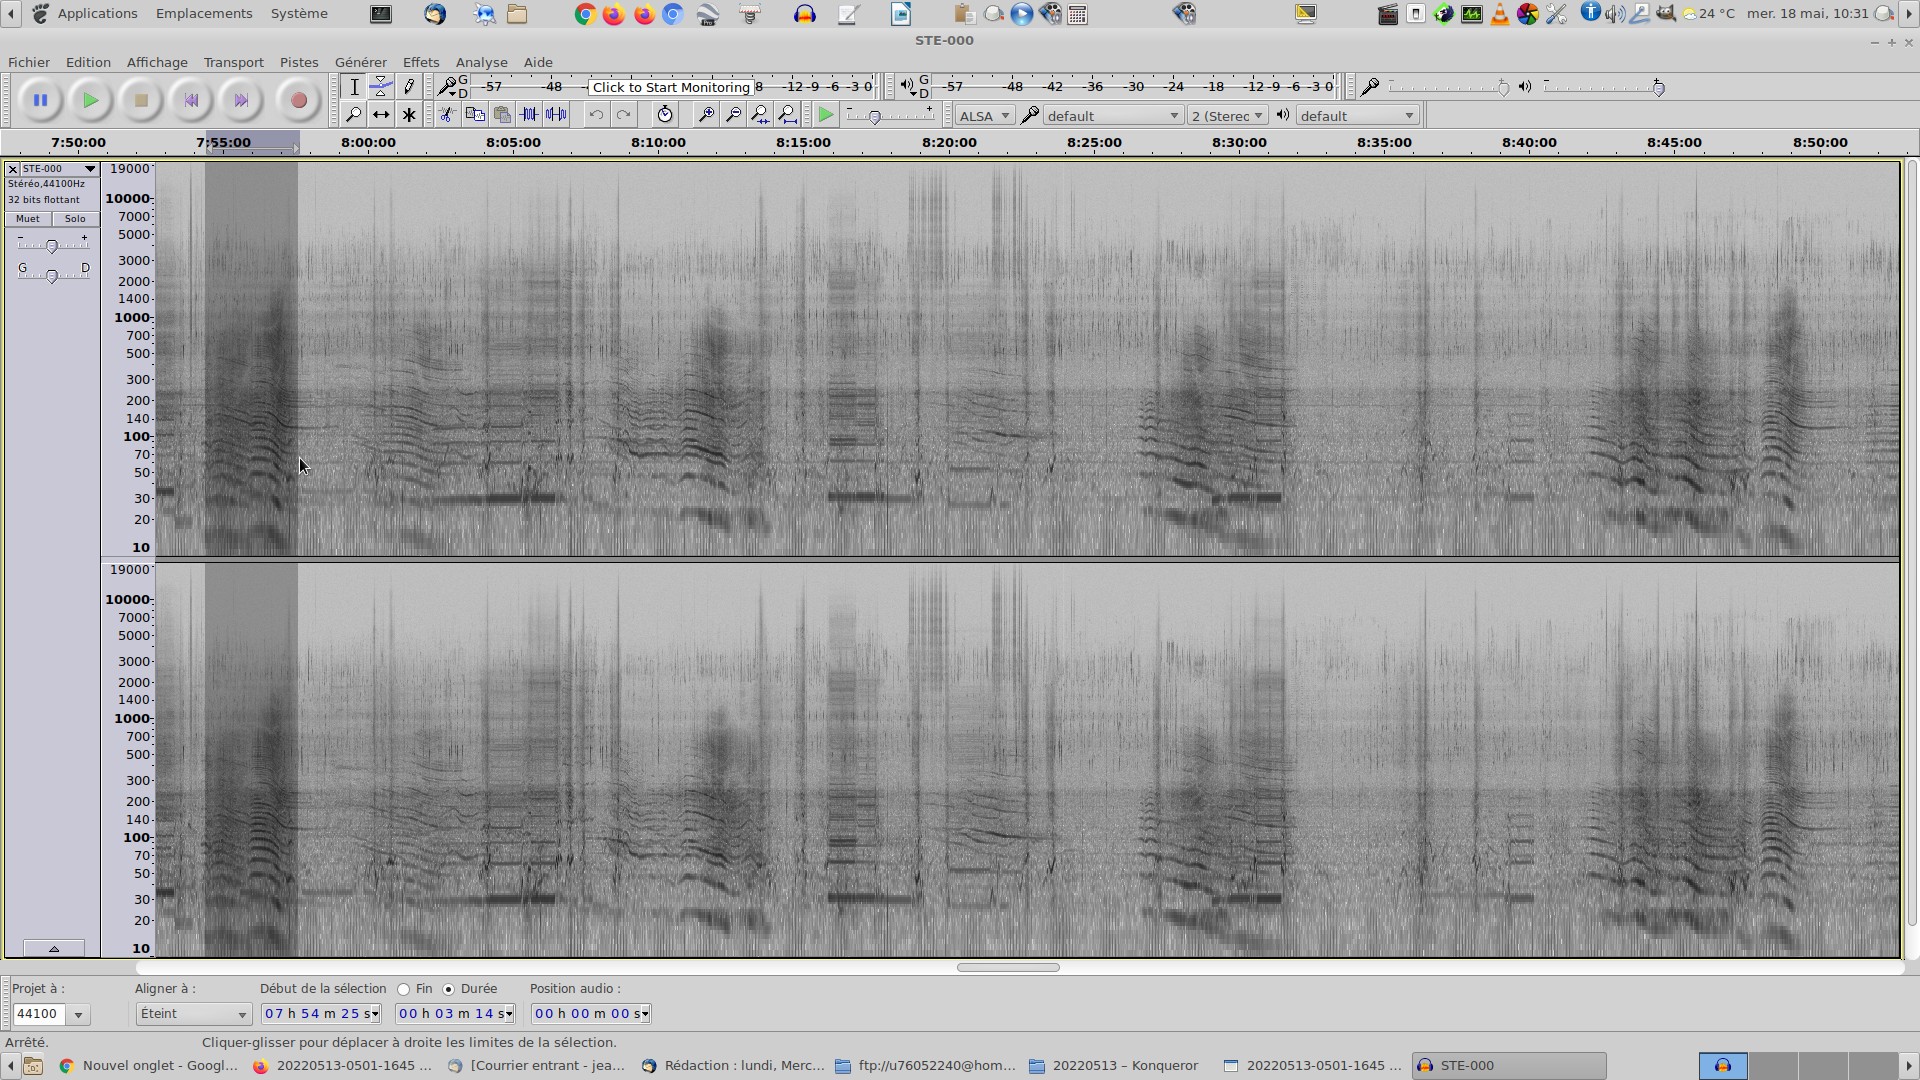The width and height of the screenshot is (1920, 1080).
Task: Open the Analyse menu
Action: coord(481,62)
